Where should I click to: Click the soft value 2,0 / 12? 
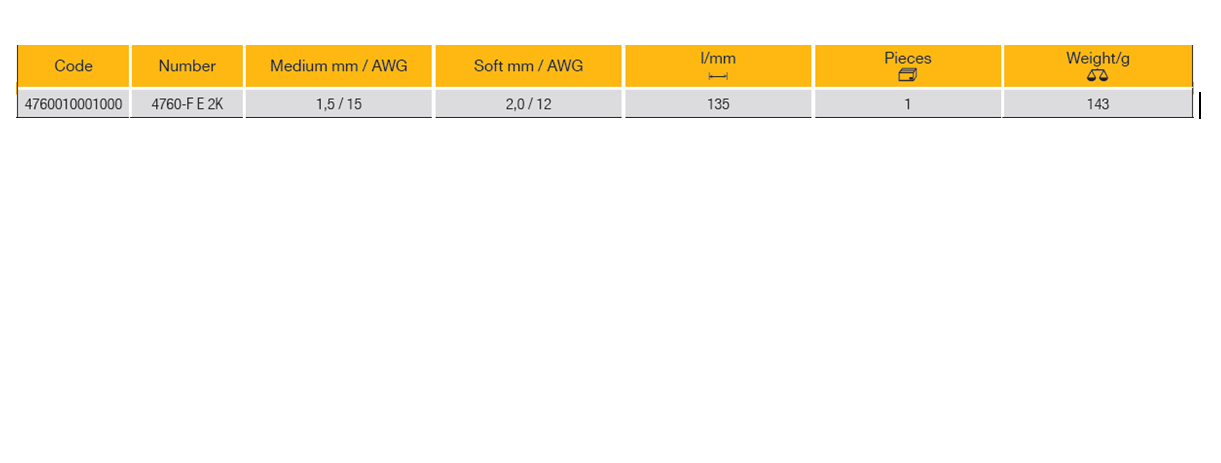coord(528,104)
